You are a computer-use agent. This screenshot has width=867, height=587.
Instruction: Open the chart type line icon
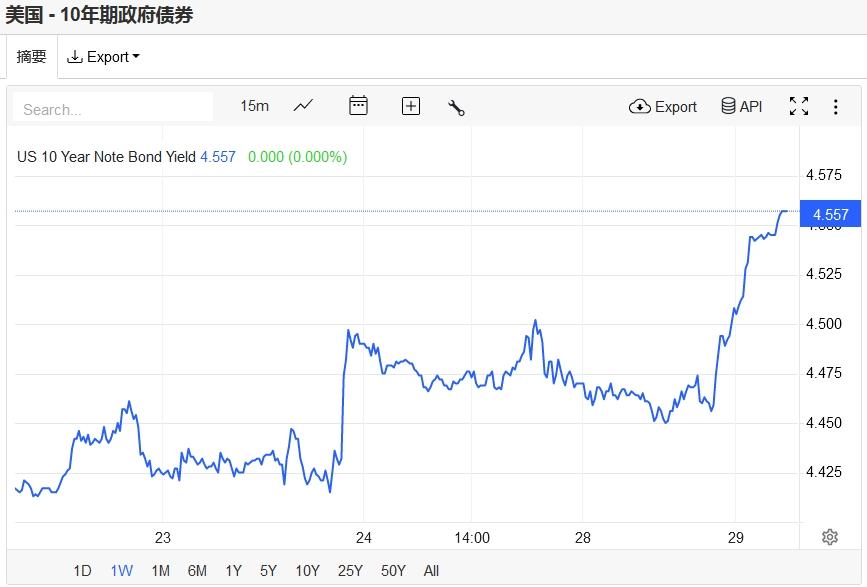click(x=303, y=106)
